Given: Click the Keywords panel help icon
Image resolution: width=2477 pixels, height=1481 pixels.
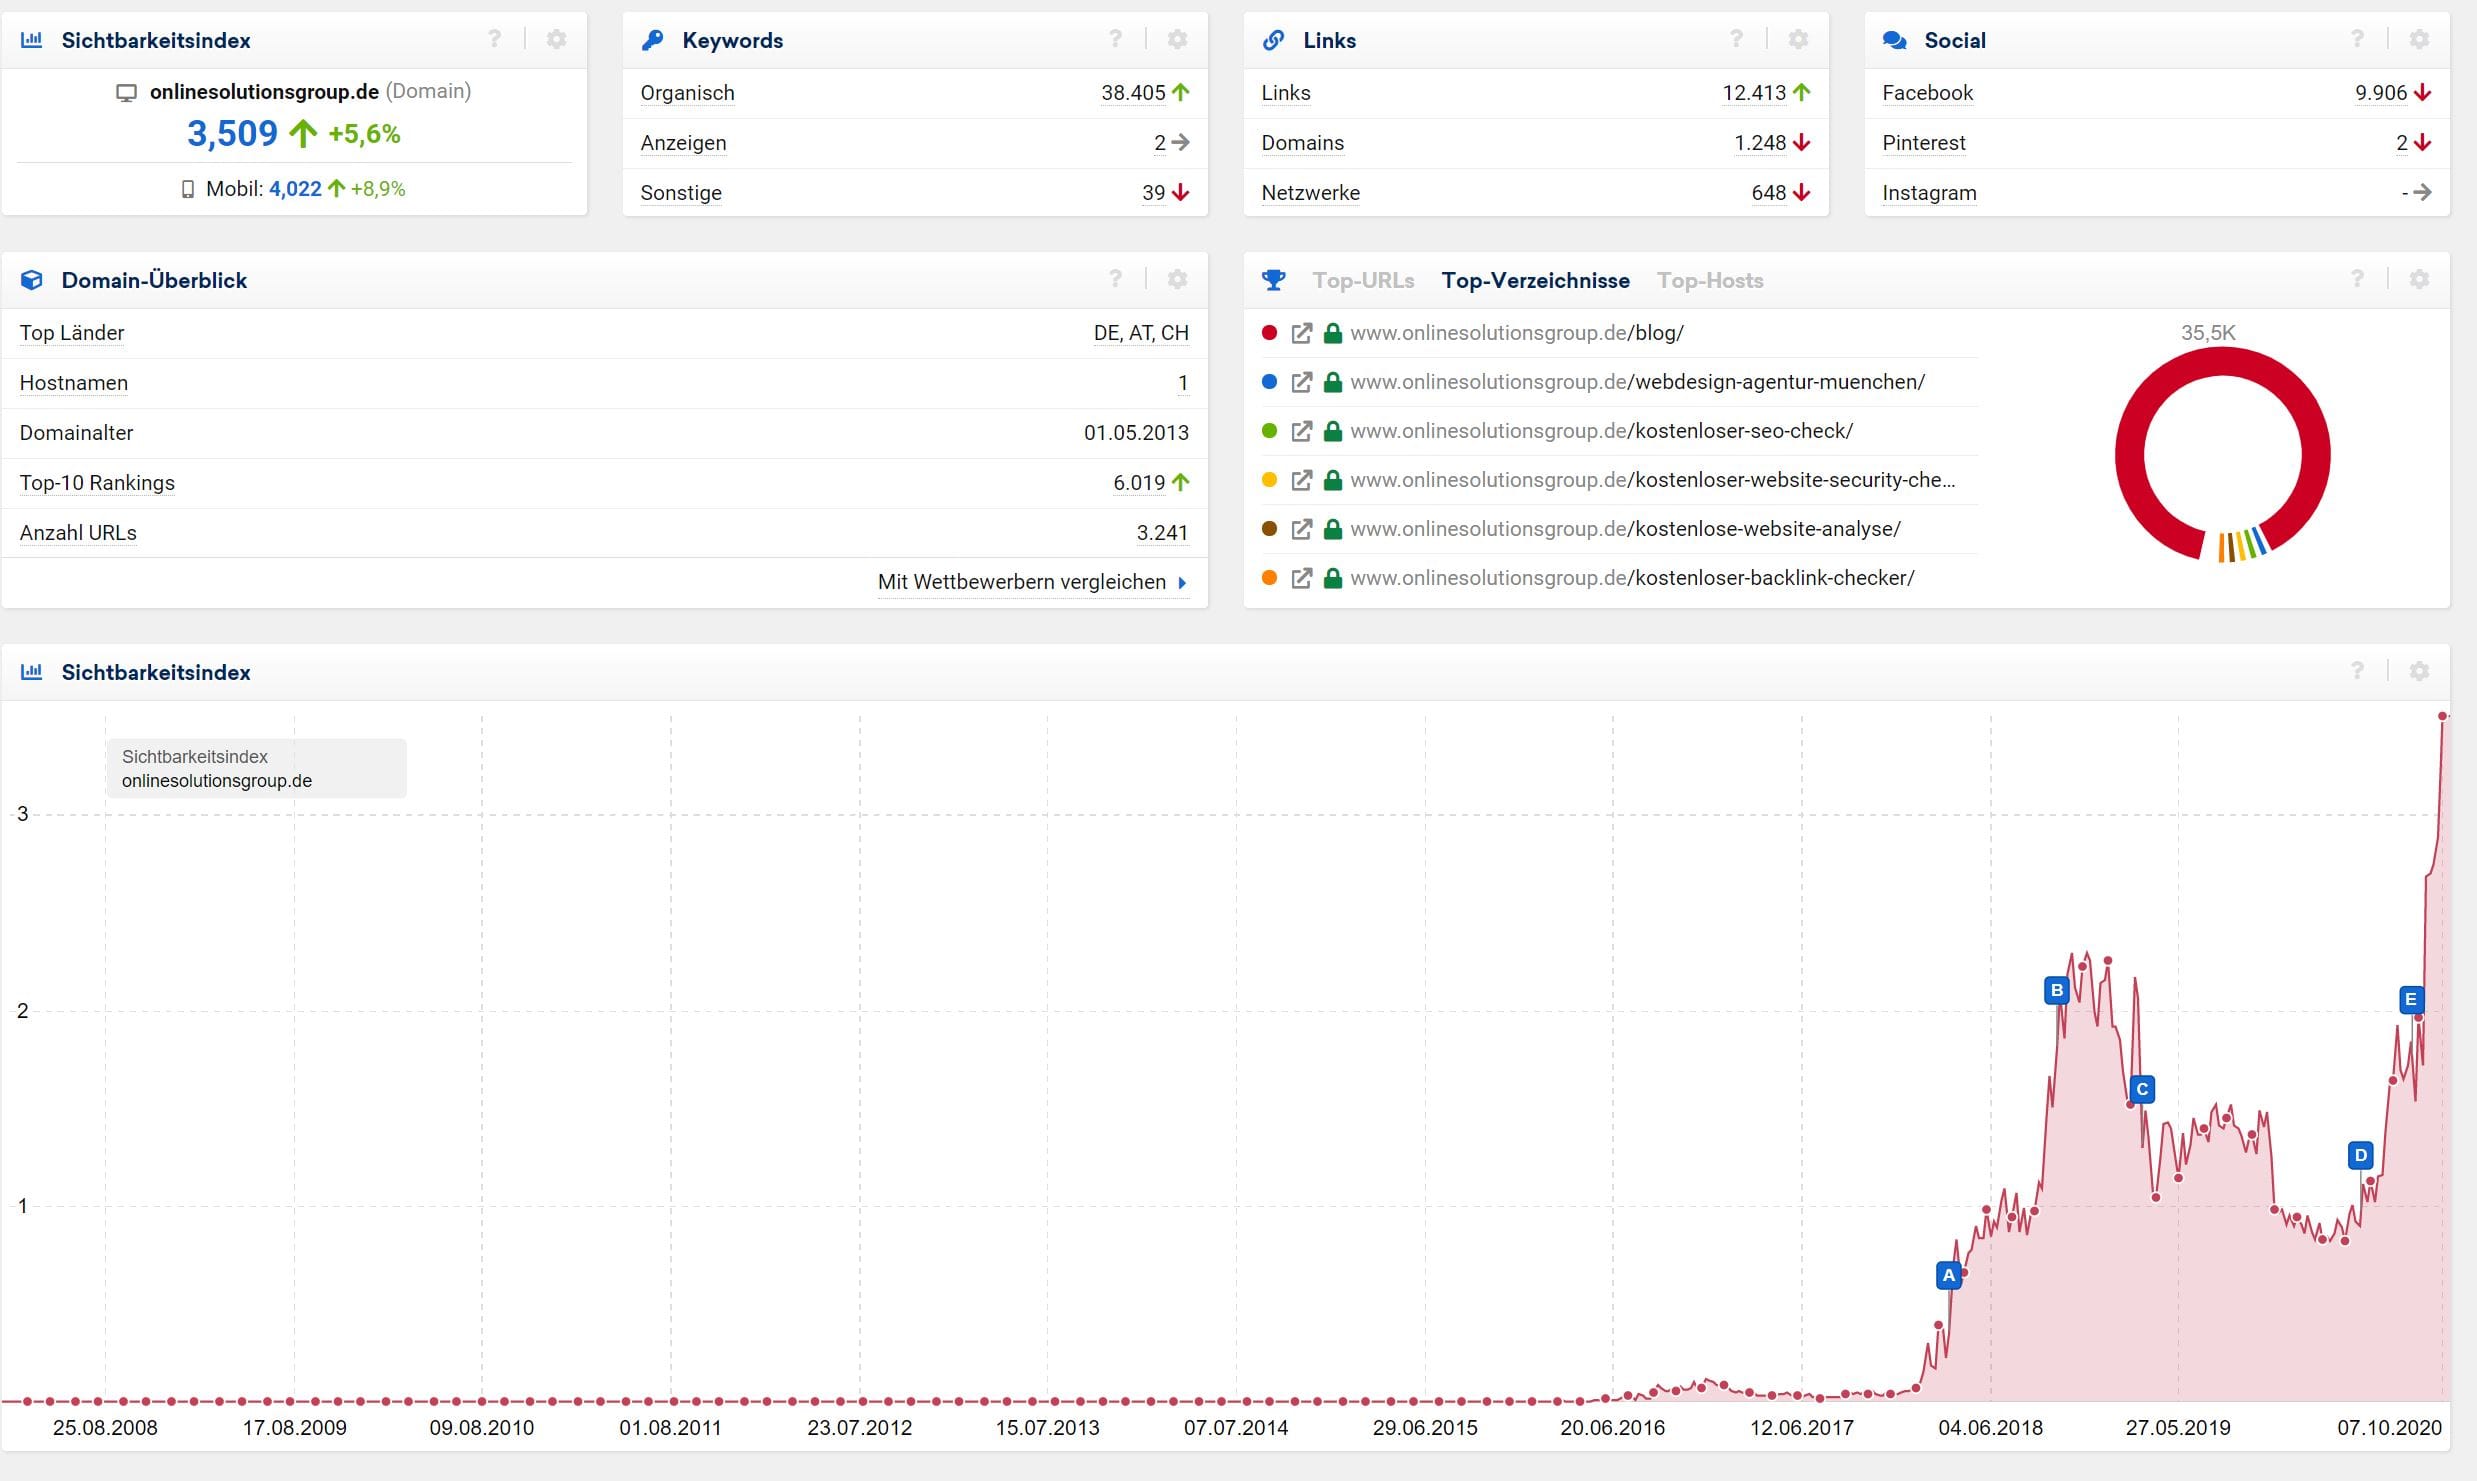Looking at the screenshot, I should pyautogui.click(x=1115, y=39).
